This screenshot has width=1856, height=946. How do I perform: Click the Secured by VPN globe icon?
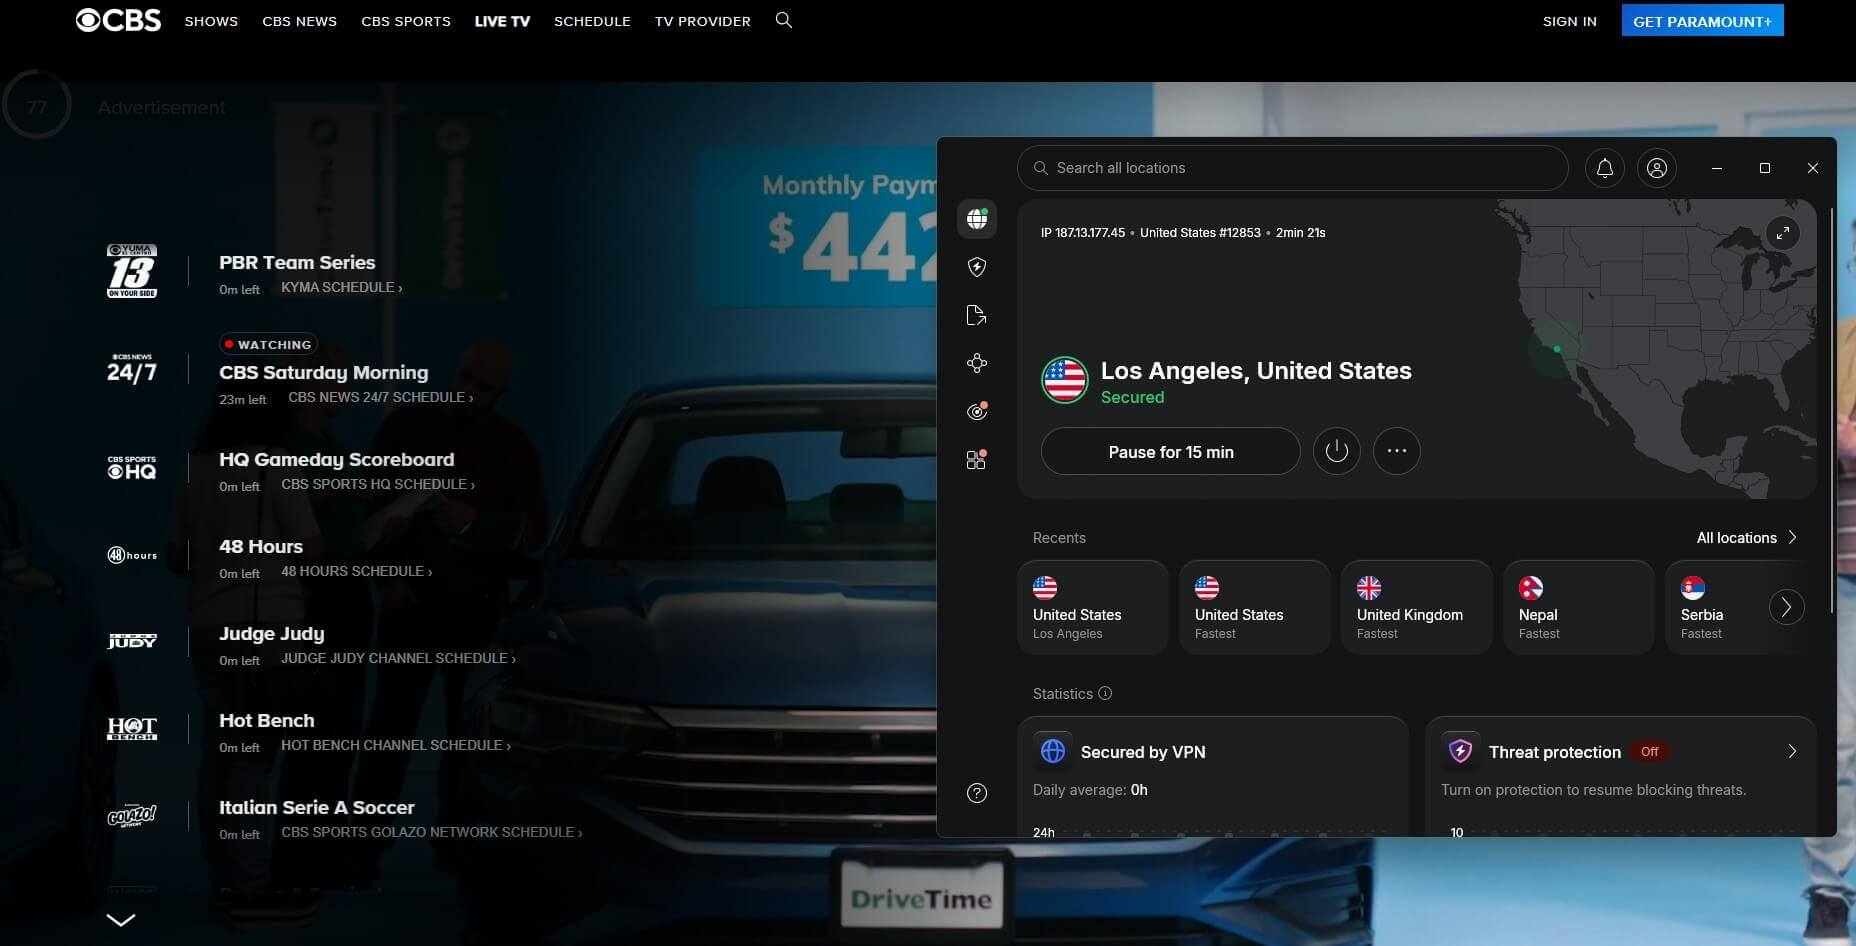(1052, 751)
